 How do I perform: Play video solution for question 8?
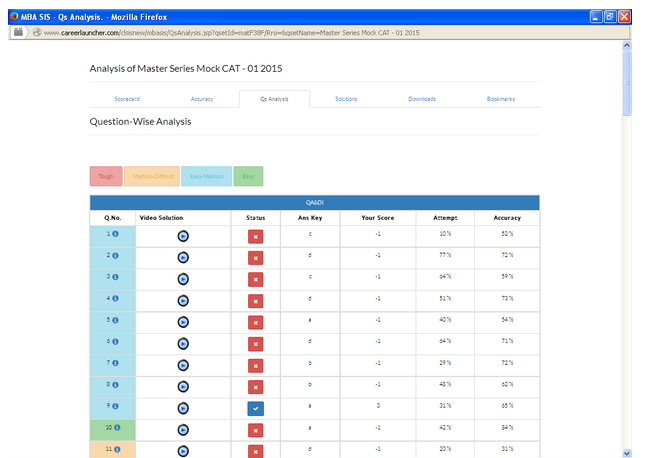[183, 386]
